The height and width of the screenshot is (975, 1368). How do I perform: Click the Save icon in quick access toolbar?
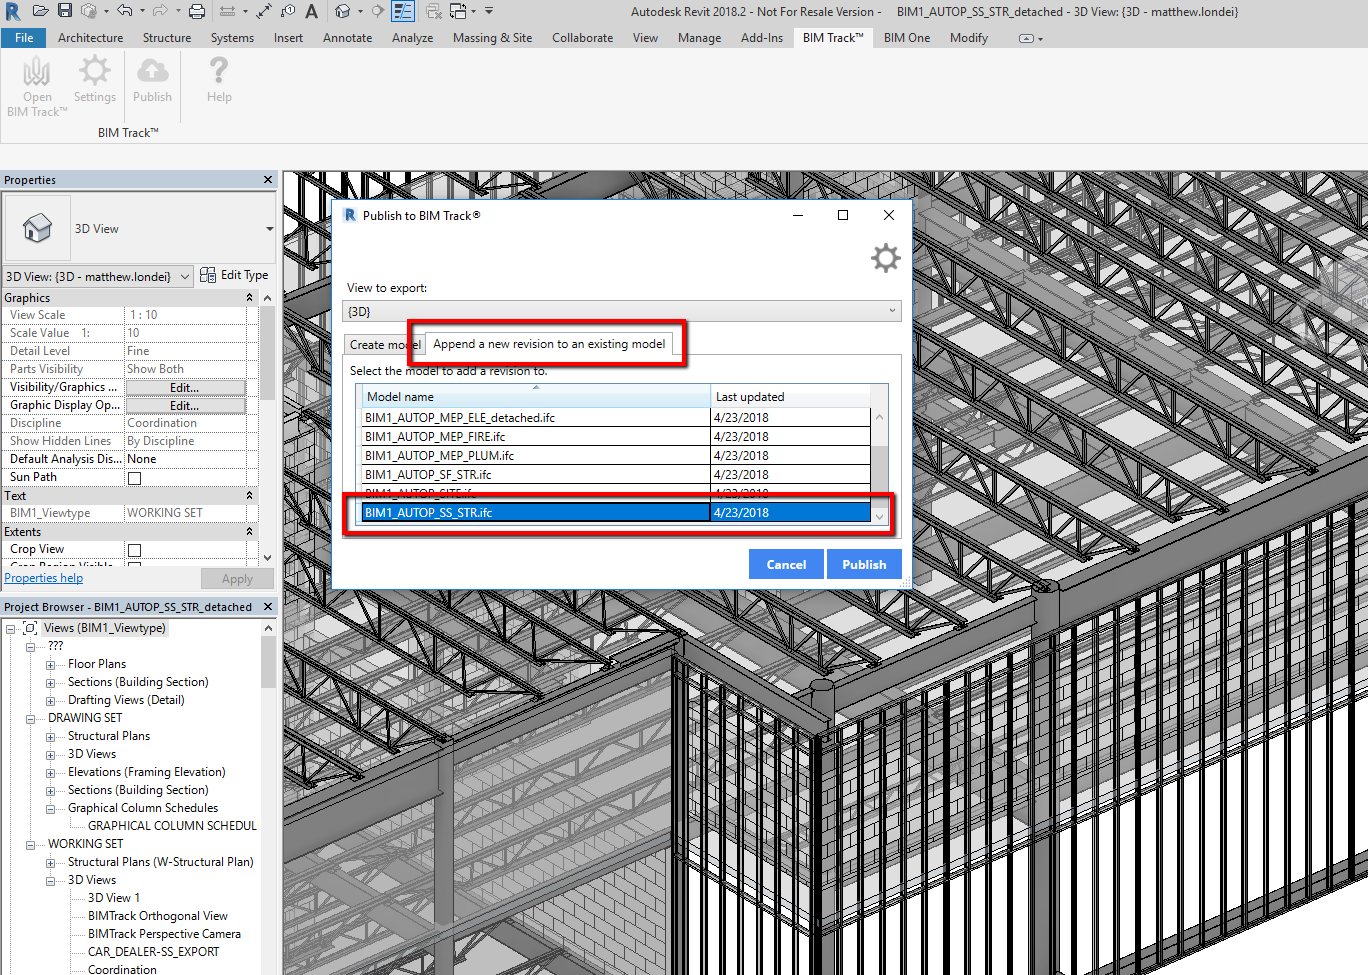click(x=65, y=11)
